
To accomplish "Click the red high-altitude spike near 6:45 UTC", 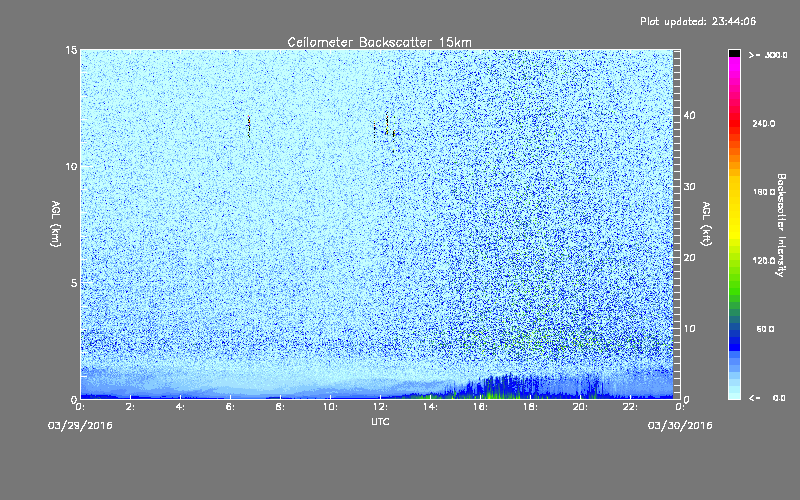I will click(249, 127).
